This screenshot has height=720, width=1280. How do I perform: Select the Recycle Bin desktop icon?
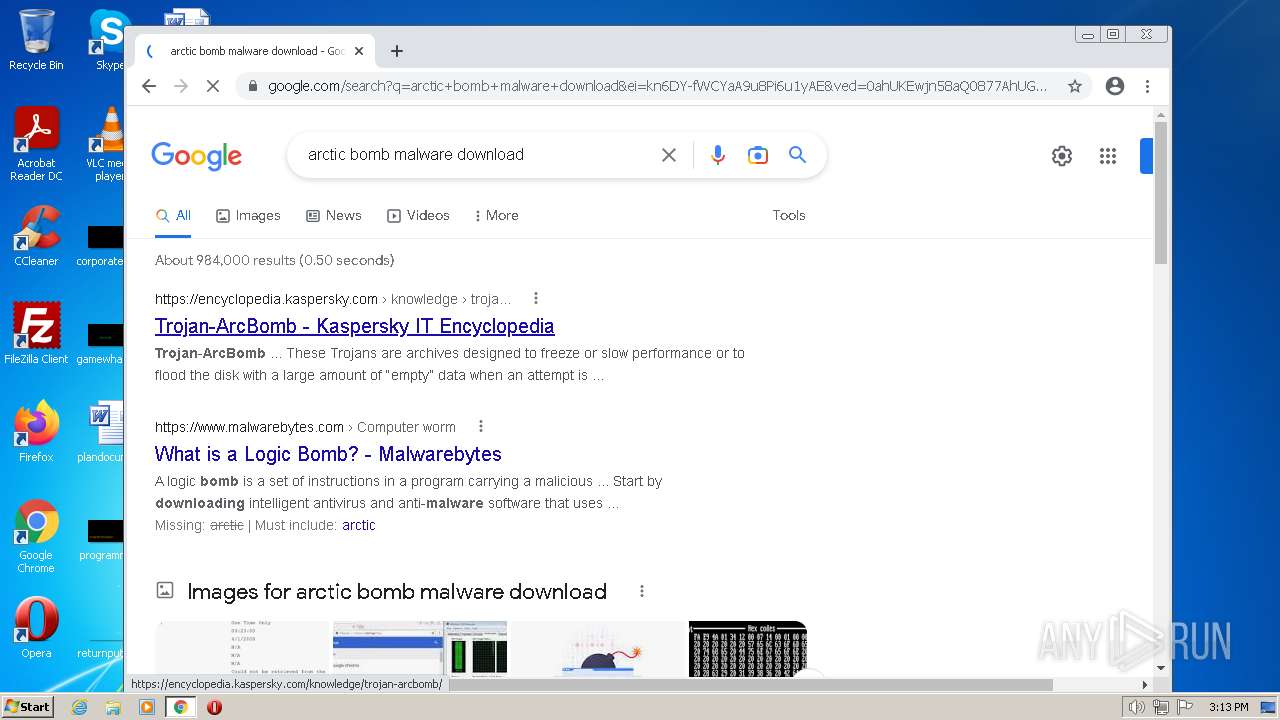click(36, 40)
